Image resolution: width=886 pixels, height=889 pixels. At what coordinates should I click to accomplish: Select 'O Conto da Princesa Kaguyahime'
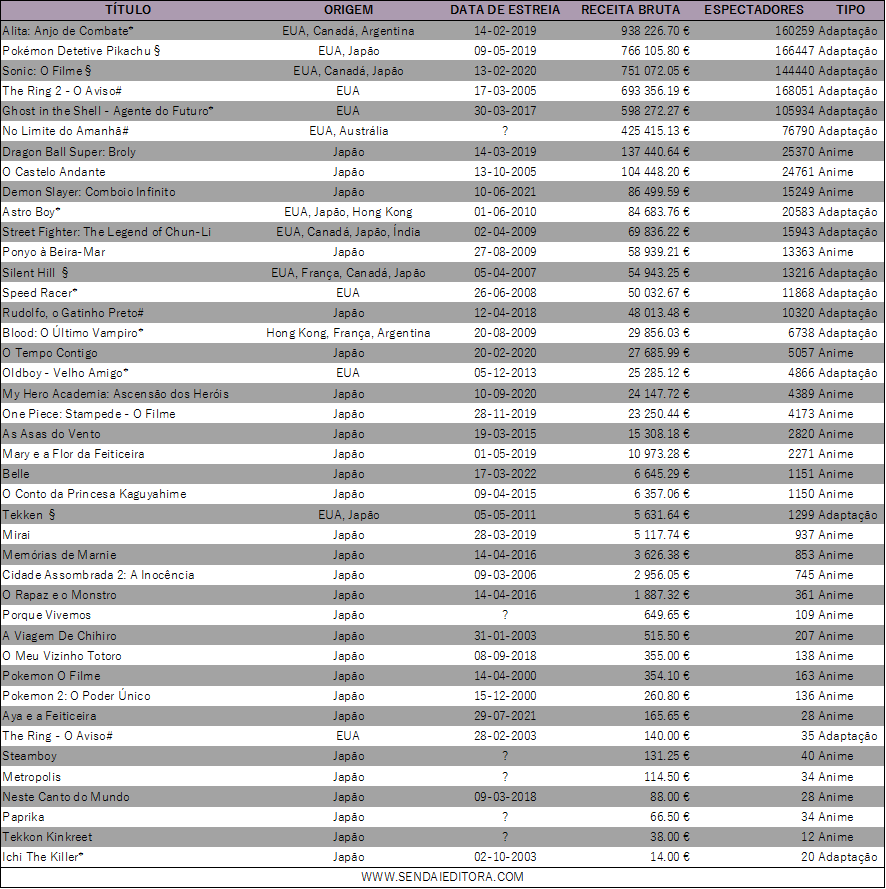pos(94,494)
